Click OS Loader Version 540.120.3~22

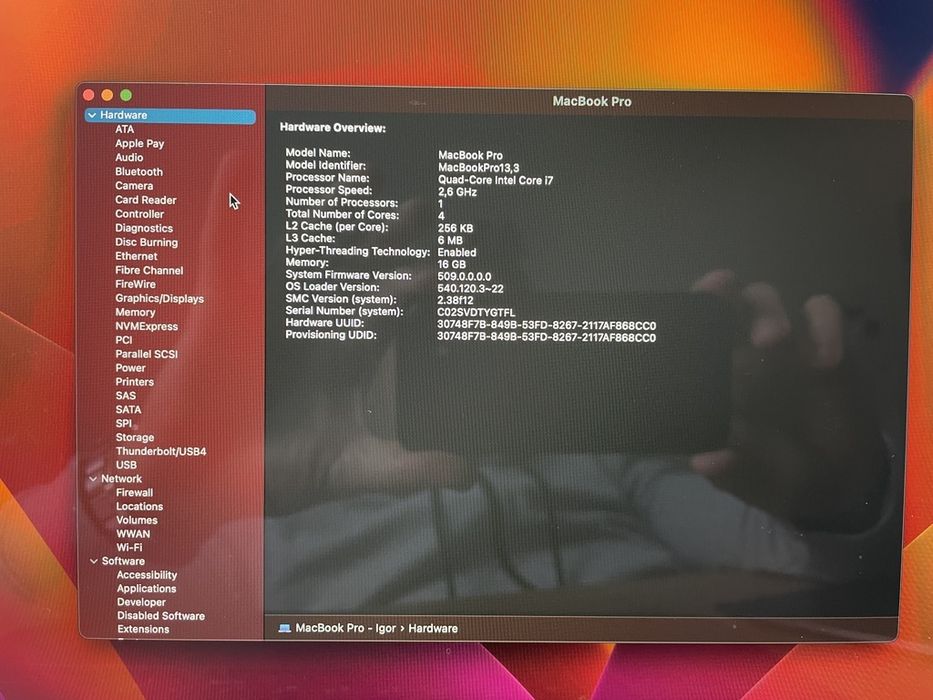pyautogui.click(x=470, y=289)
